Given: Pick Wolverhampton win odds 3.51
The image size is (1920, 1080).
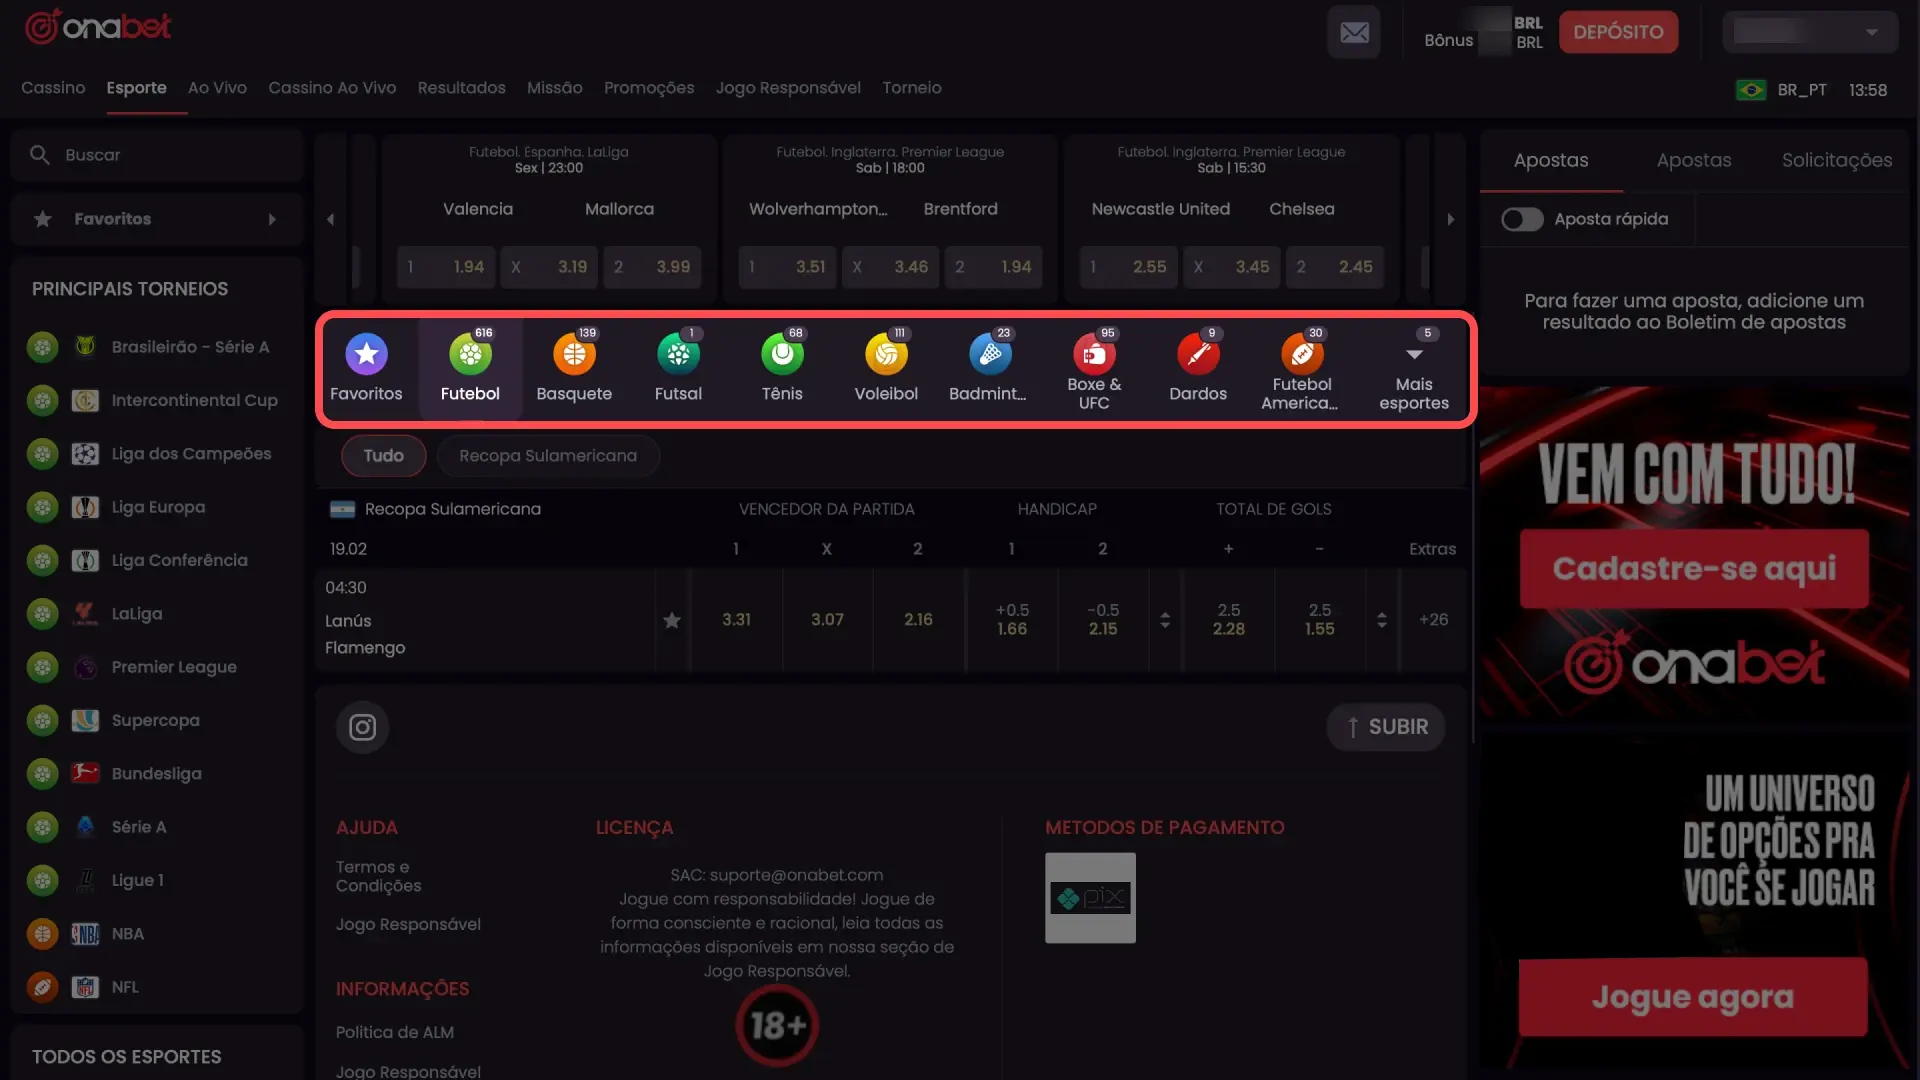Looking at the screenshot, I should click(789, 267).
